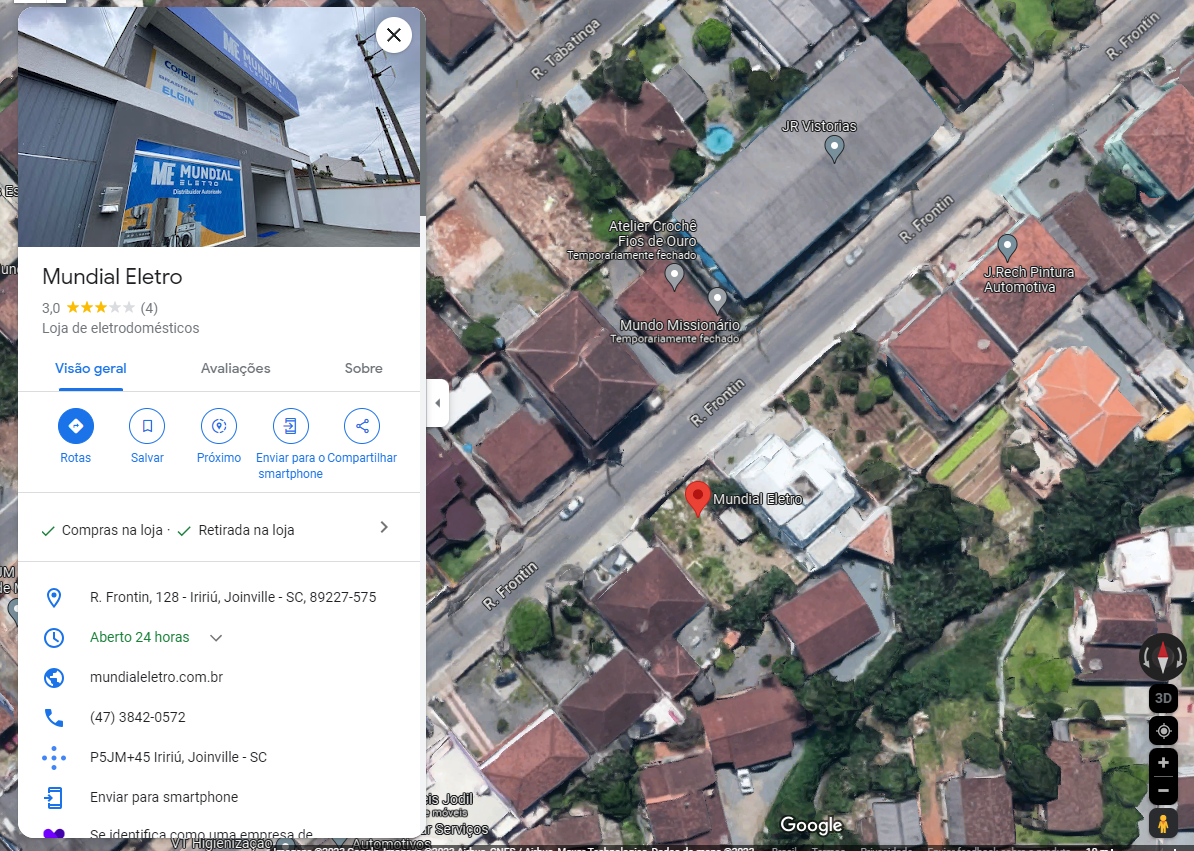Select the Mundo Missionário map marker
This screenshot has width=1194, height=851.
click(x=717, y=301)
